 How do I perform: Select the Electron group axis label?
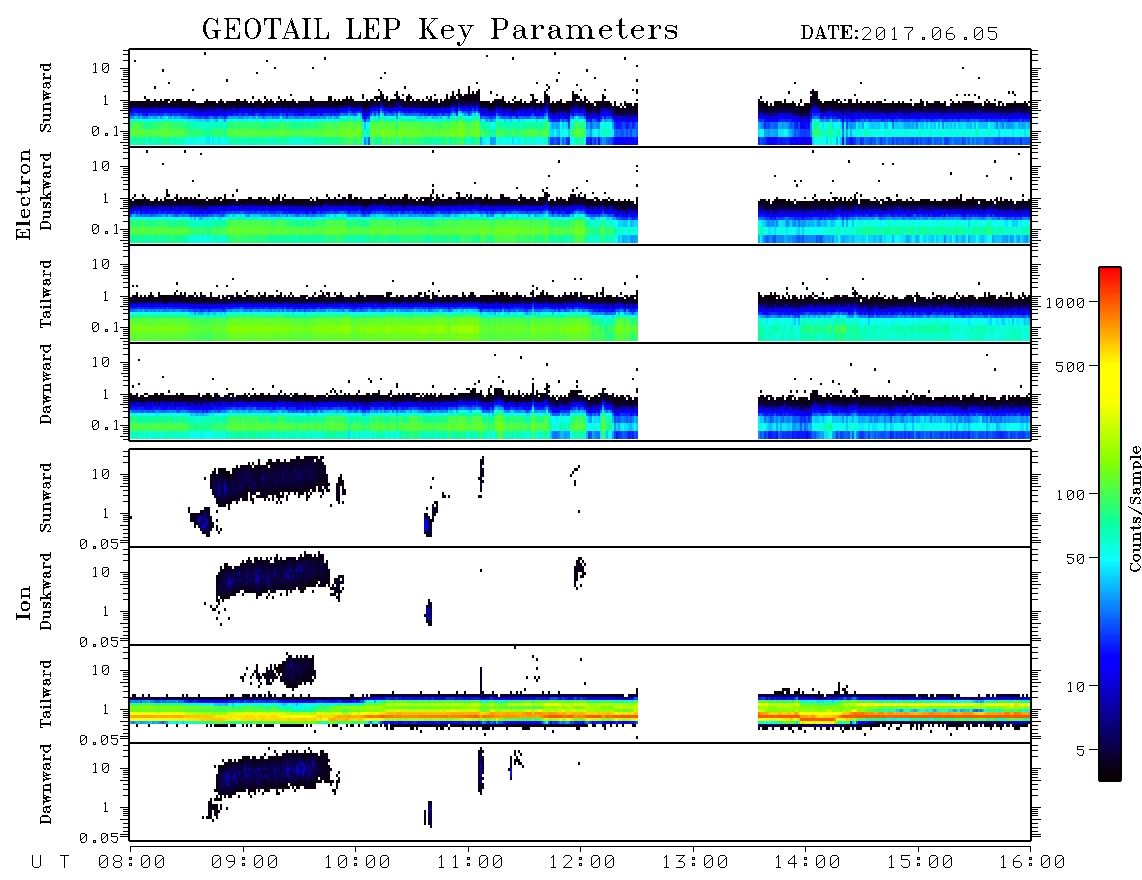[x=23, y=195]
